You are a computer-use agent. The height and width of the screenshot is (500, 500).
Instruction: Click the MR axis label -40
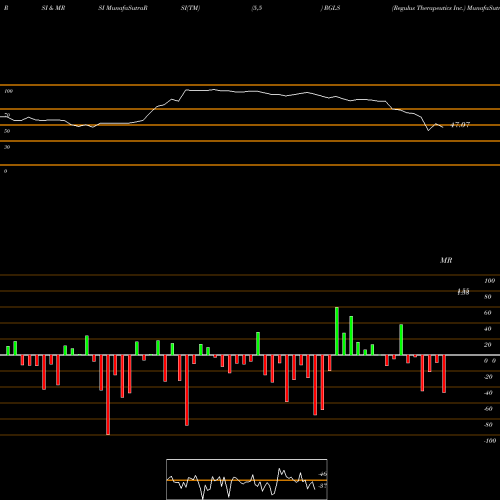[x=488, y=393]
